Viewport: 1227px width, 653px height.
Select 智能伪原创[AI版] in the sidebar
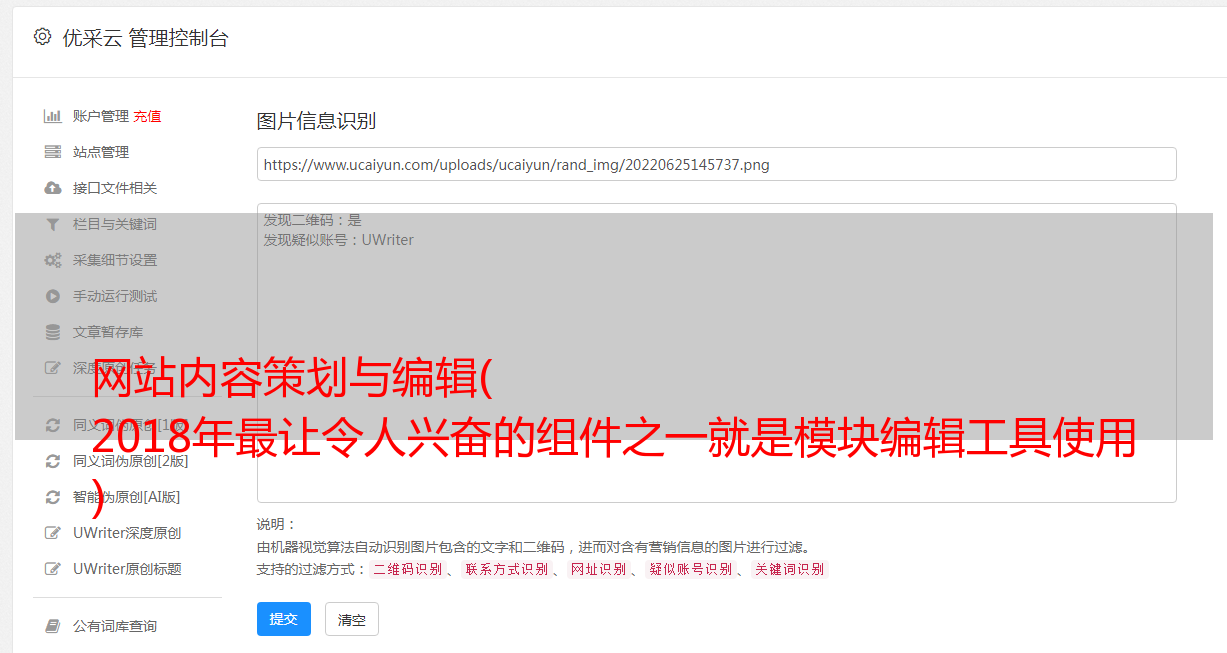127,497
